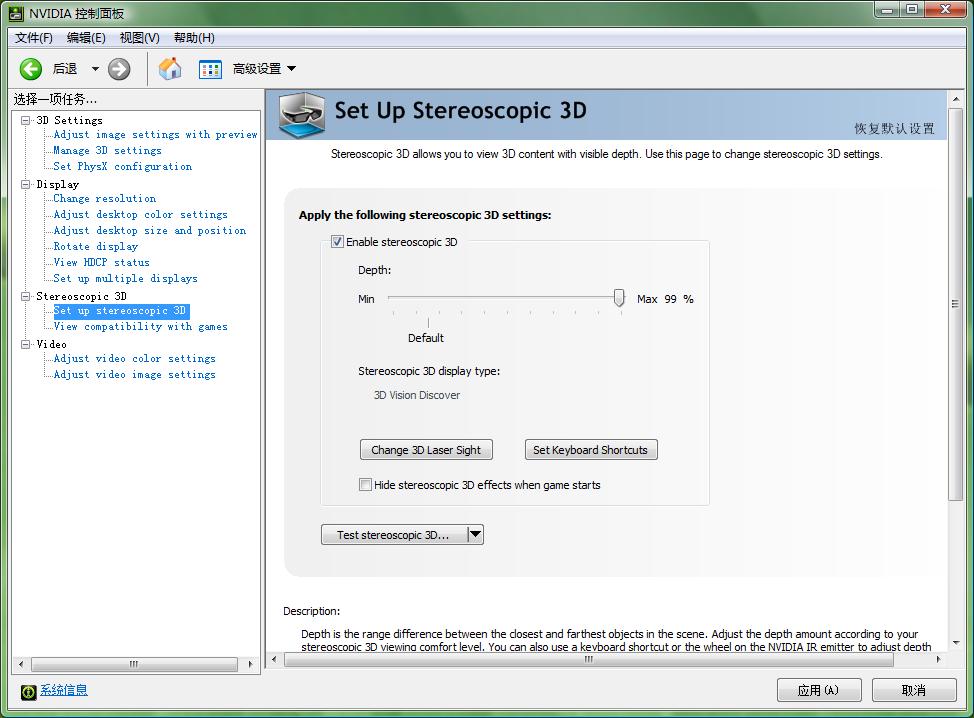
Task: Toggle Enable stereoscopic 3D checkbox
Action: click(337, 242)
